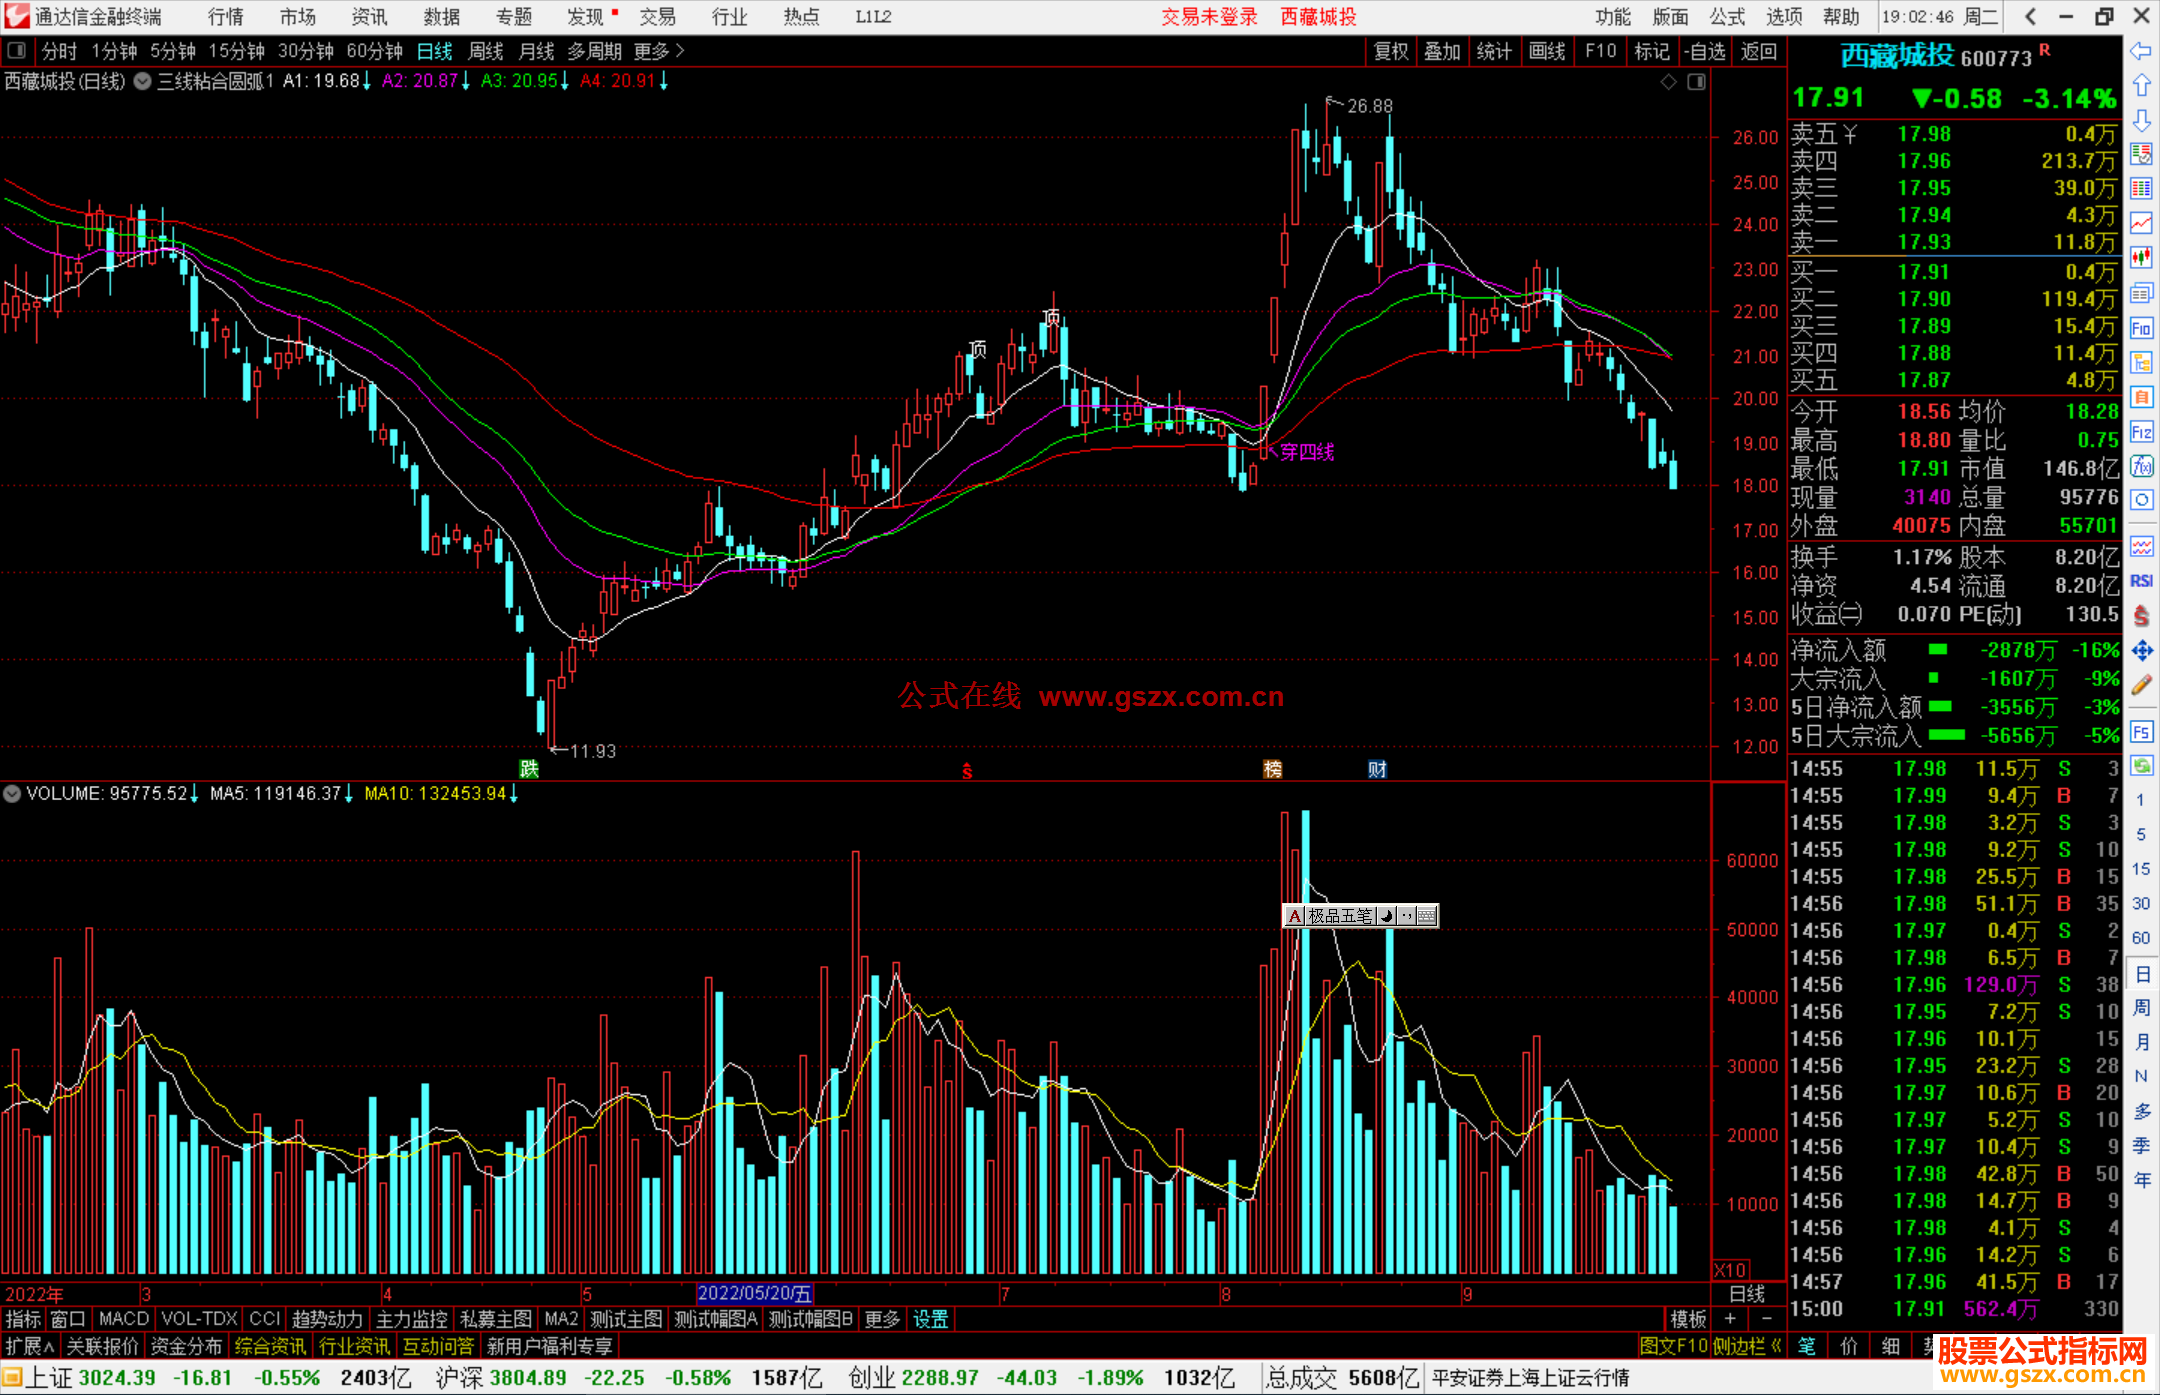Expand the 更多 period options
The width and height of the screenshot is (2160, 1395).
click(x=659, y=51)
